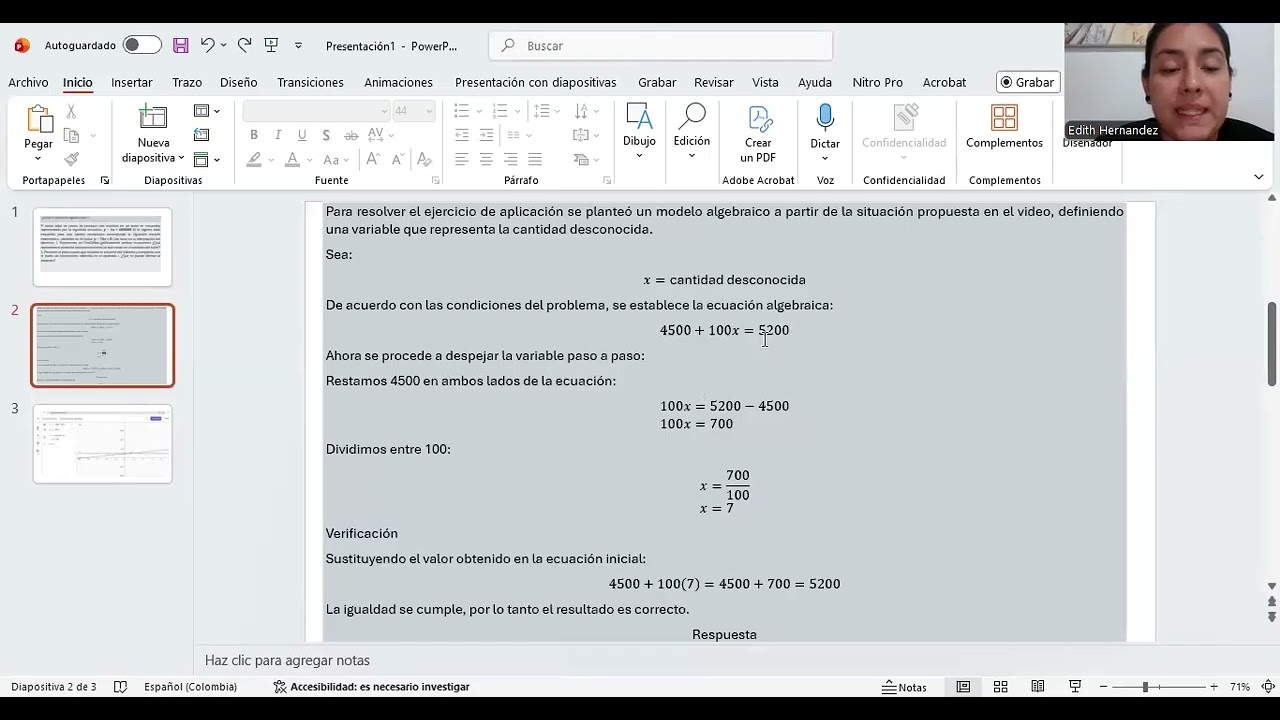Click the zoom in plus button
Viewport: 1280px width, 720px height.
(x=1214, y=687)
